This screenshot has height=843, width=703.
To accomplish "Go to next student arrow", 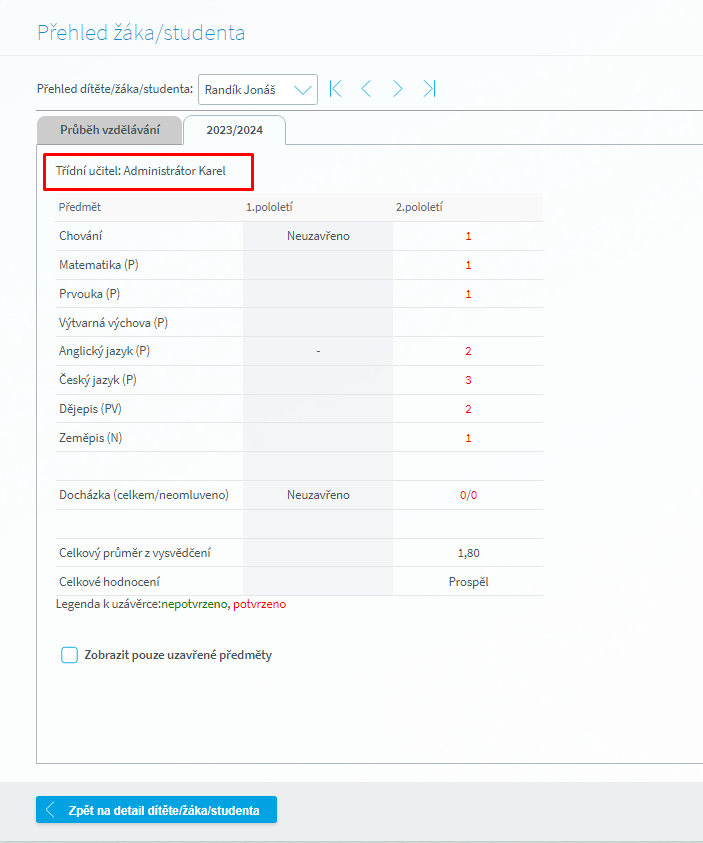I will pyautogui.click(x=397, y=89).
